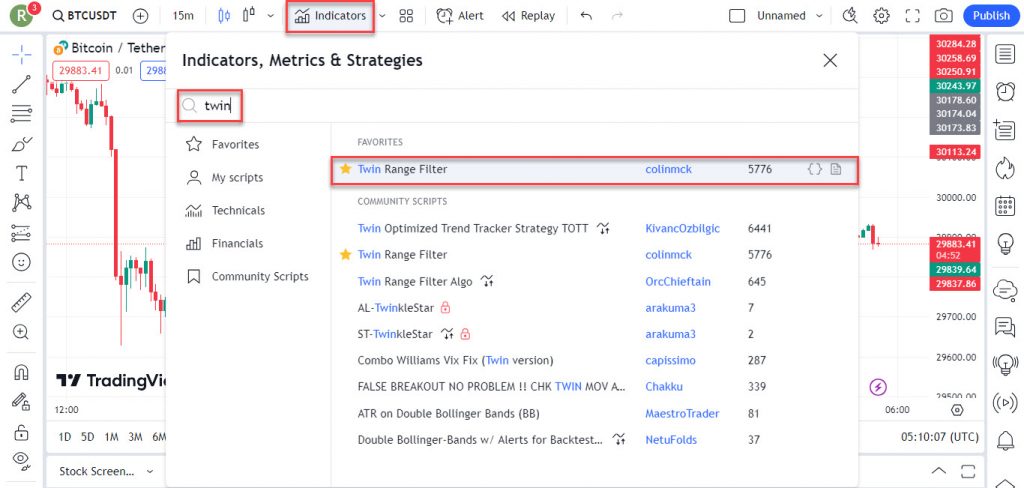Expand the indicator templates chevron
The image size is (1024, 488).
click(383, 16)
